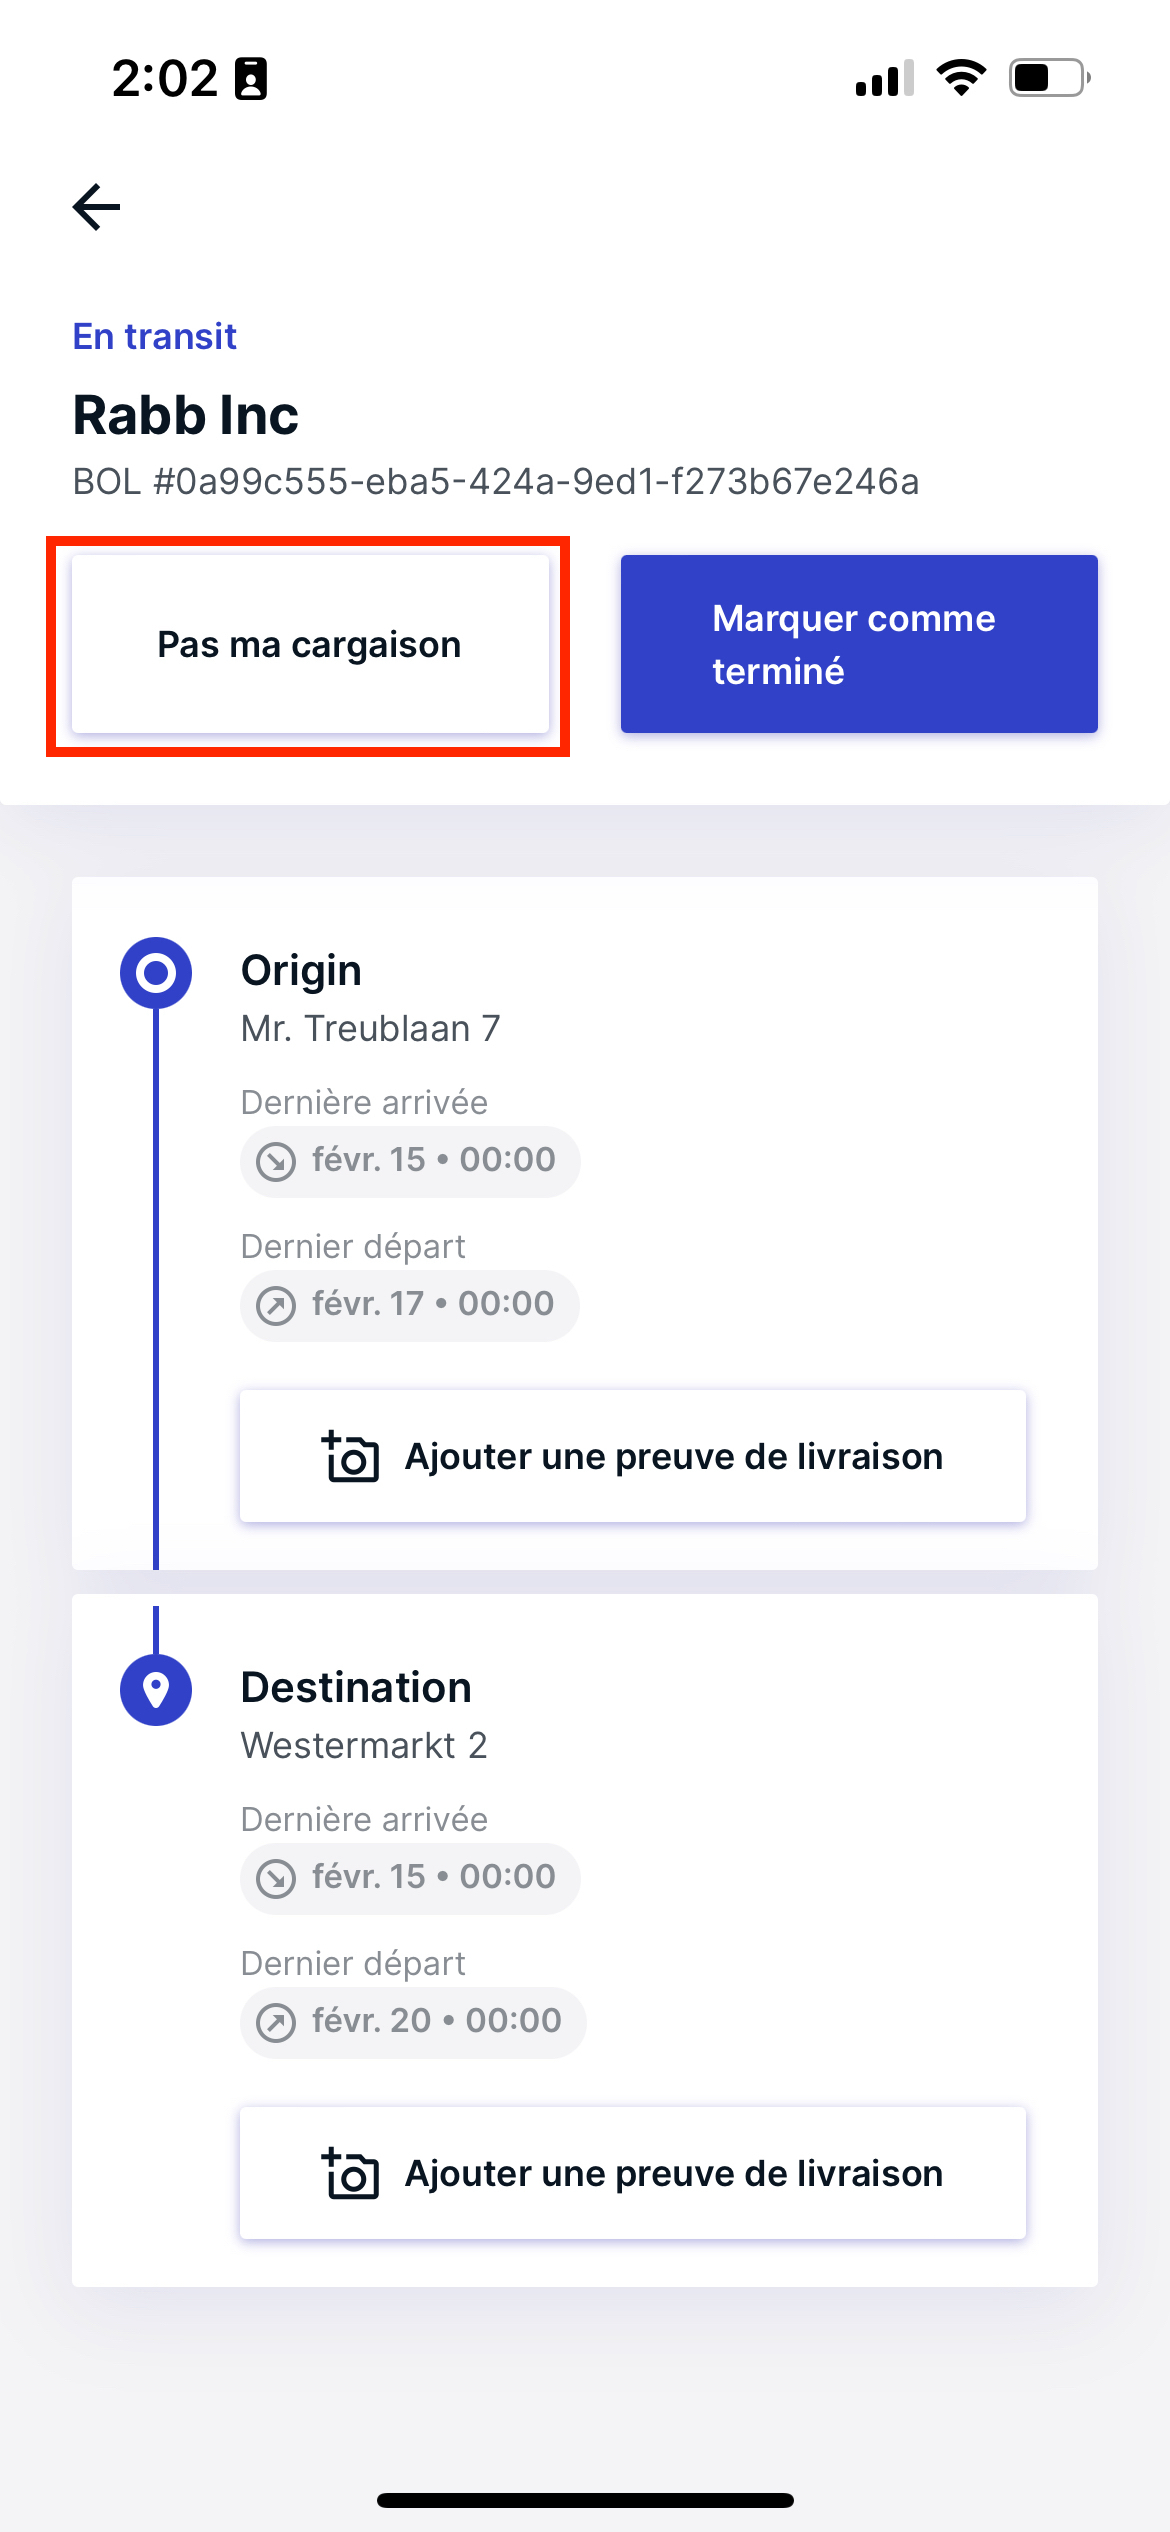Click Origin departure arrow icon

point(276,1305)
